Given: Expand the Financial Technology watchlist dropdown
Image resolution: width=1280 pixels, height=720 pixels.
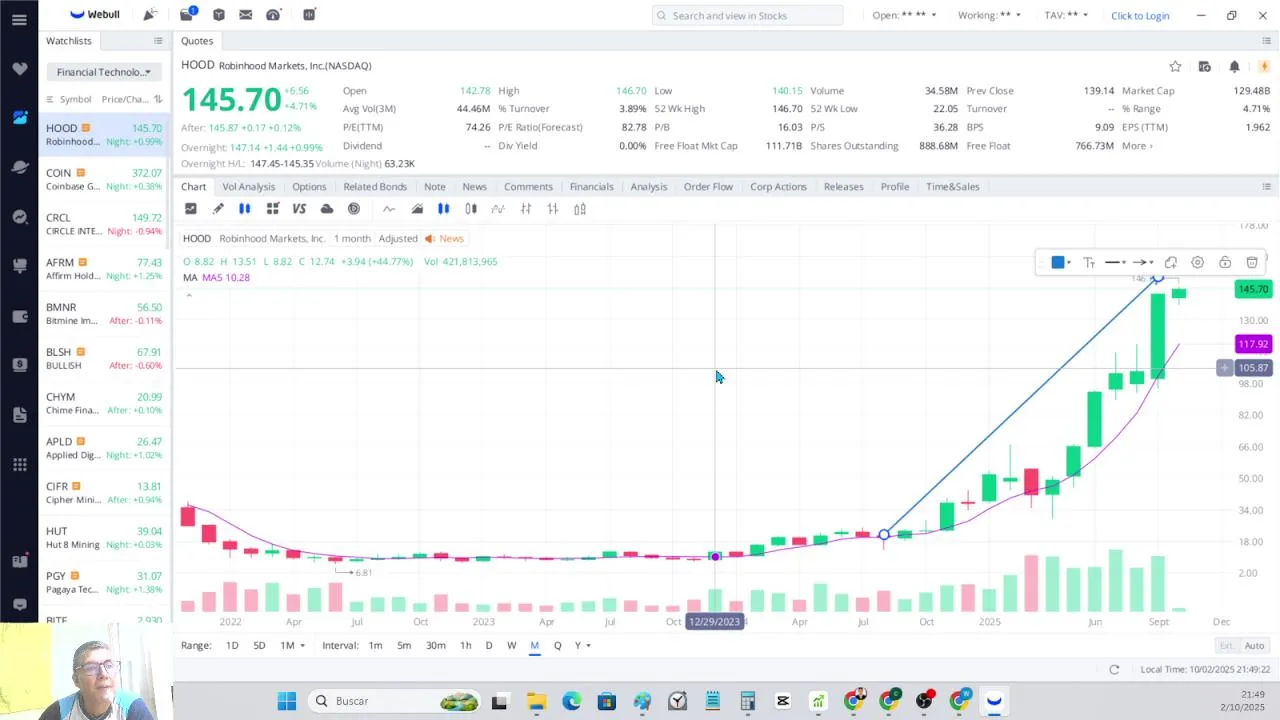Looking at the screenshot, I should (104, 72).
